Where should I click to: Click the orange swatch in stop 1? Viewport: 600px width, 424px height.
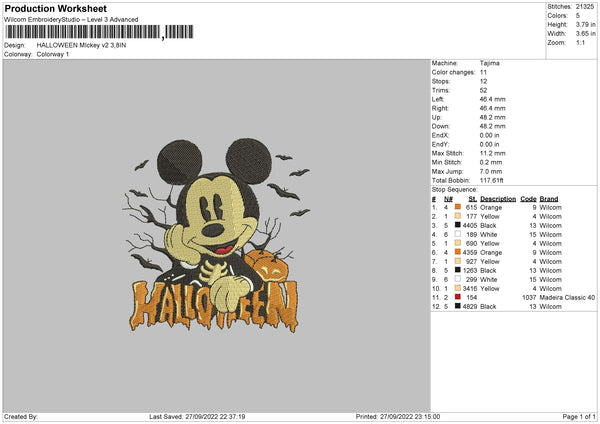click(x=457, y=206)
